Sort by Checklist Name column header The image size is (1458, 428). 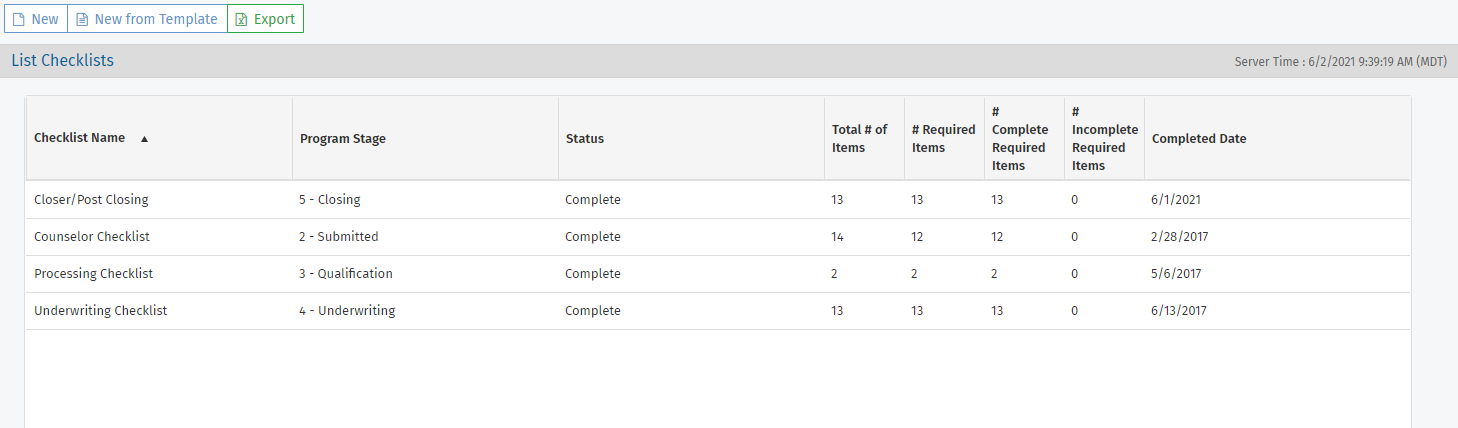click(80, 138)
